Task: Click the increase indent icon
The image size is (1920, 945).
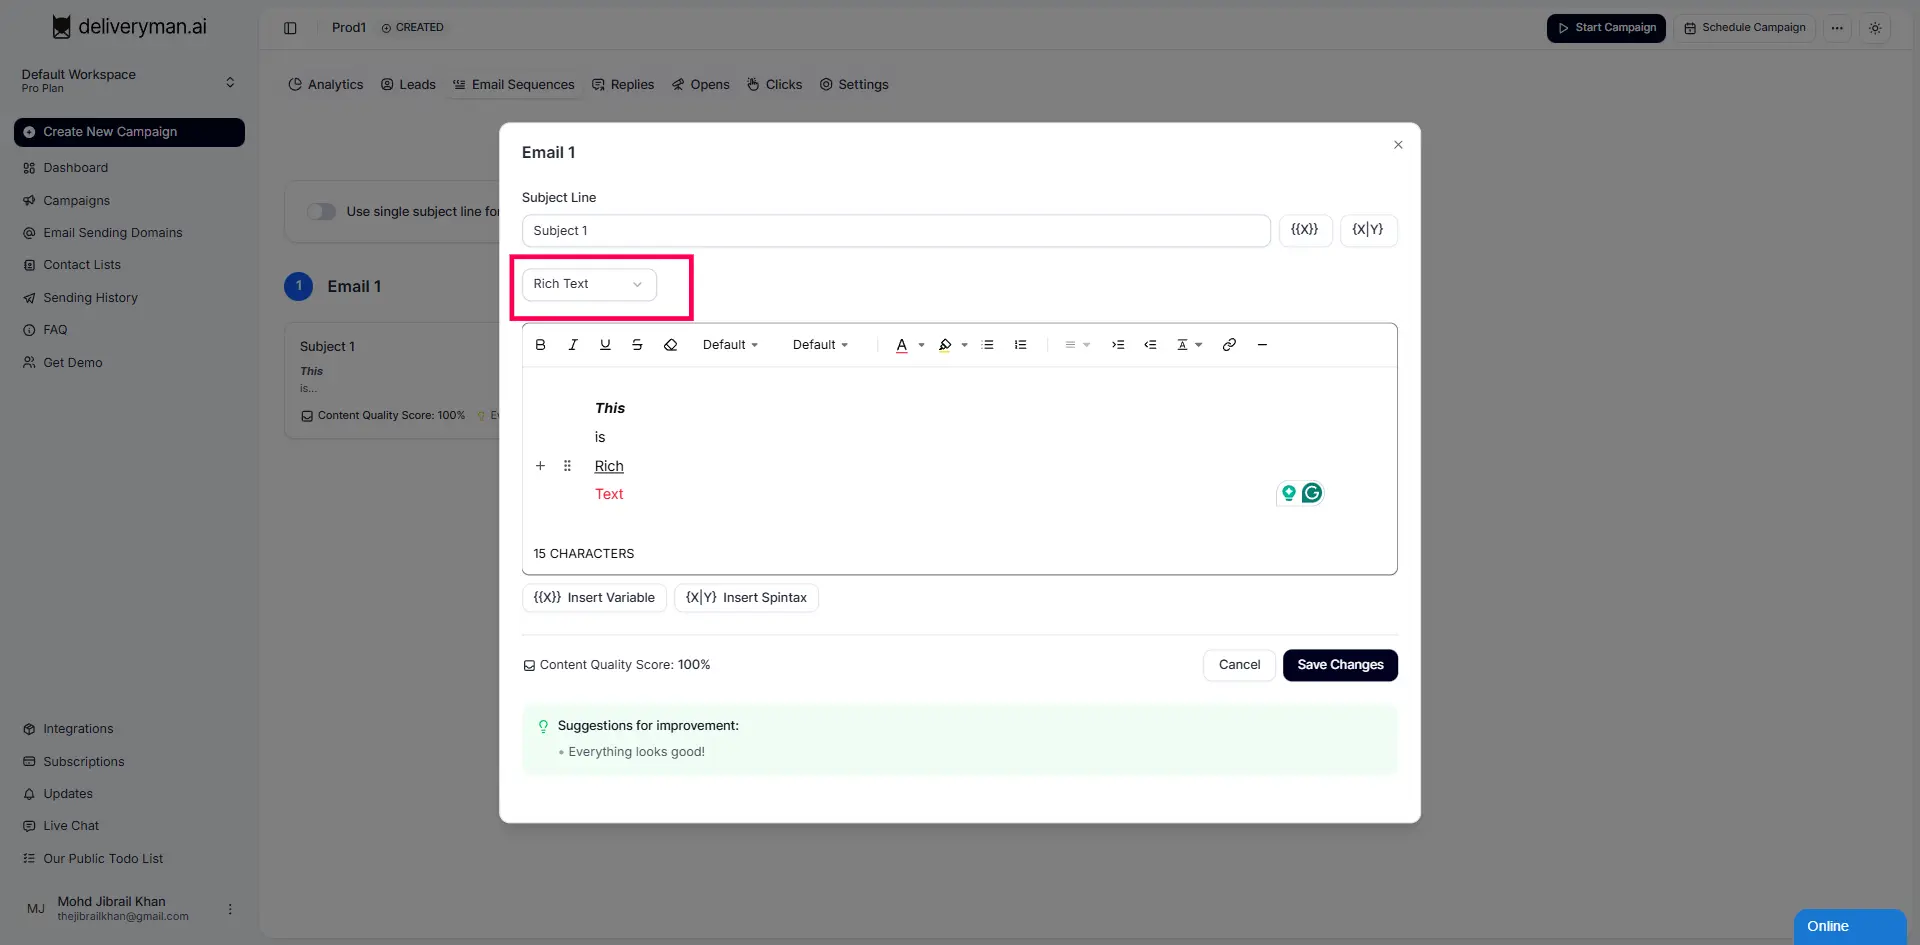Action: click(x=1118, y=345)
